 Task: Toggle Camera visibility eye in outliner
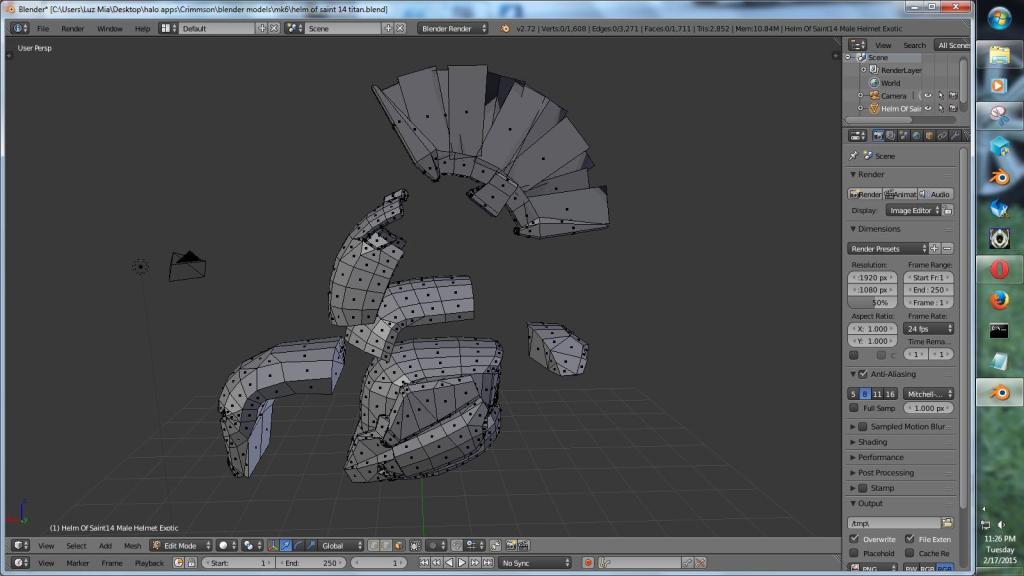point(928,95)
